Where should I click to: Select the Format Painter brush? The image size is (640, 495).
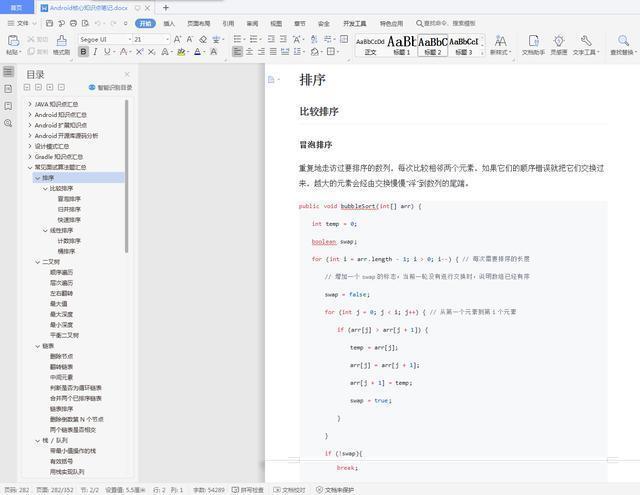tap(62, 40)
